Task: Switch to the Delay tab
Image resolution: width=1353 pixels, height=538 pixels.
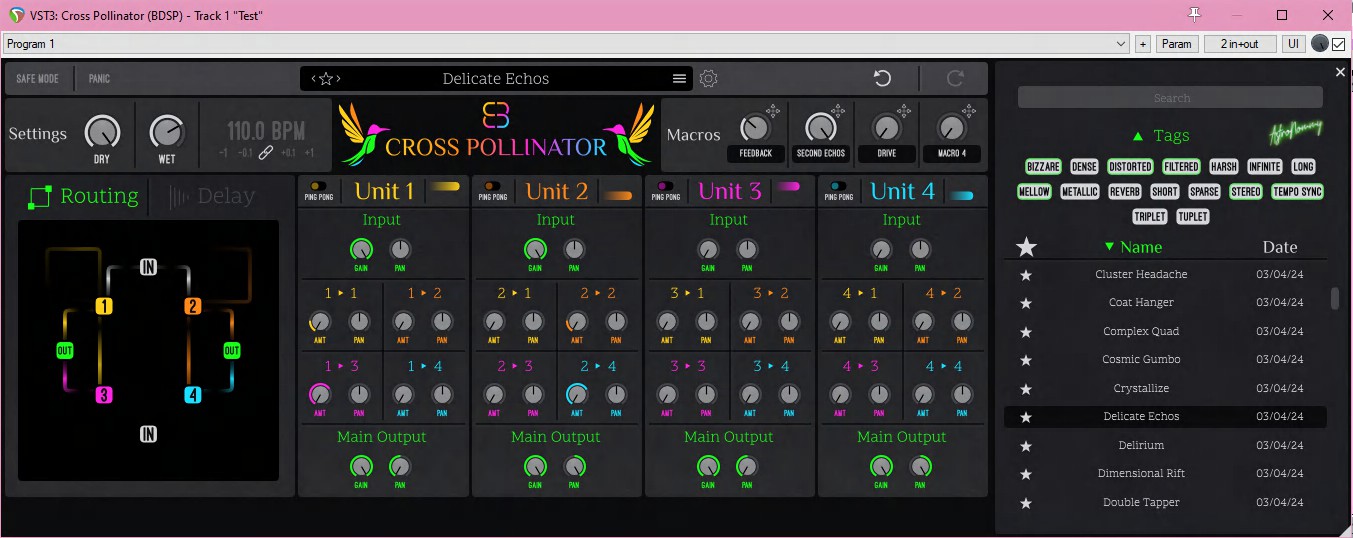Action: [x=212, y=196]
